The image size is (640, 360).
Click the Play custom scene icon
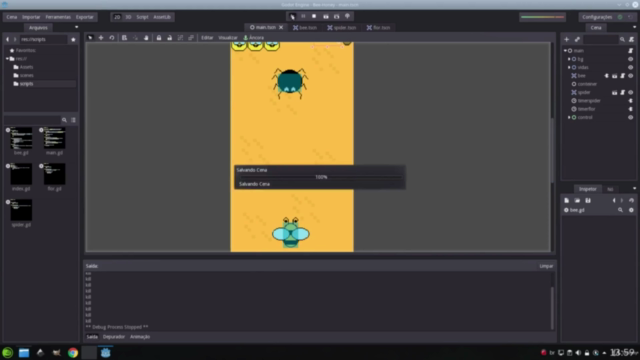336,16
